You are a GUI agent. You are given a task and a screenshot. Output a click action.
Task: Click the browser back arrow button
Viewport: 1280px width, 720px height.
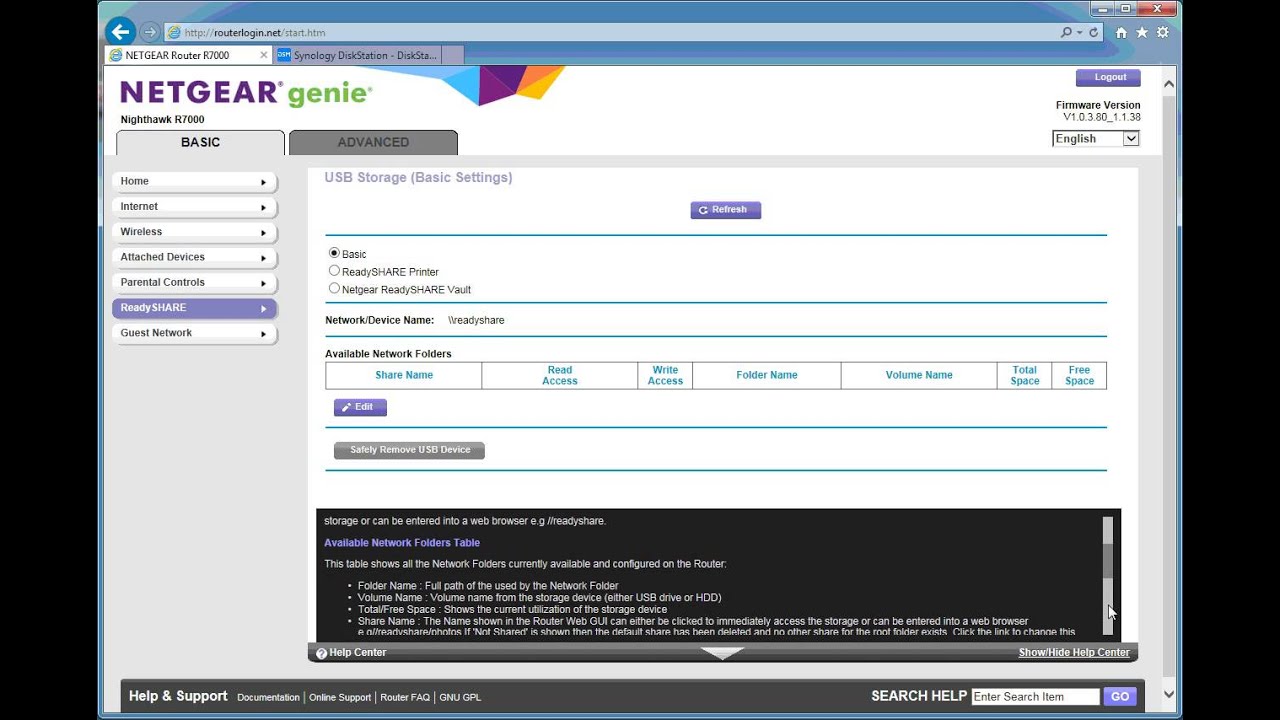tap(120, 32)
